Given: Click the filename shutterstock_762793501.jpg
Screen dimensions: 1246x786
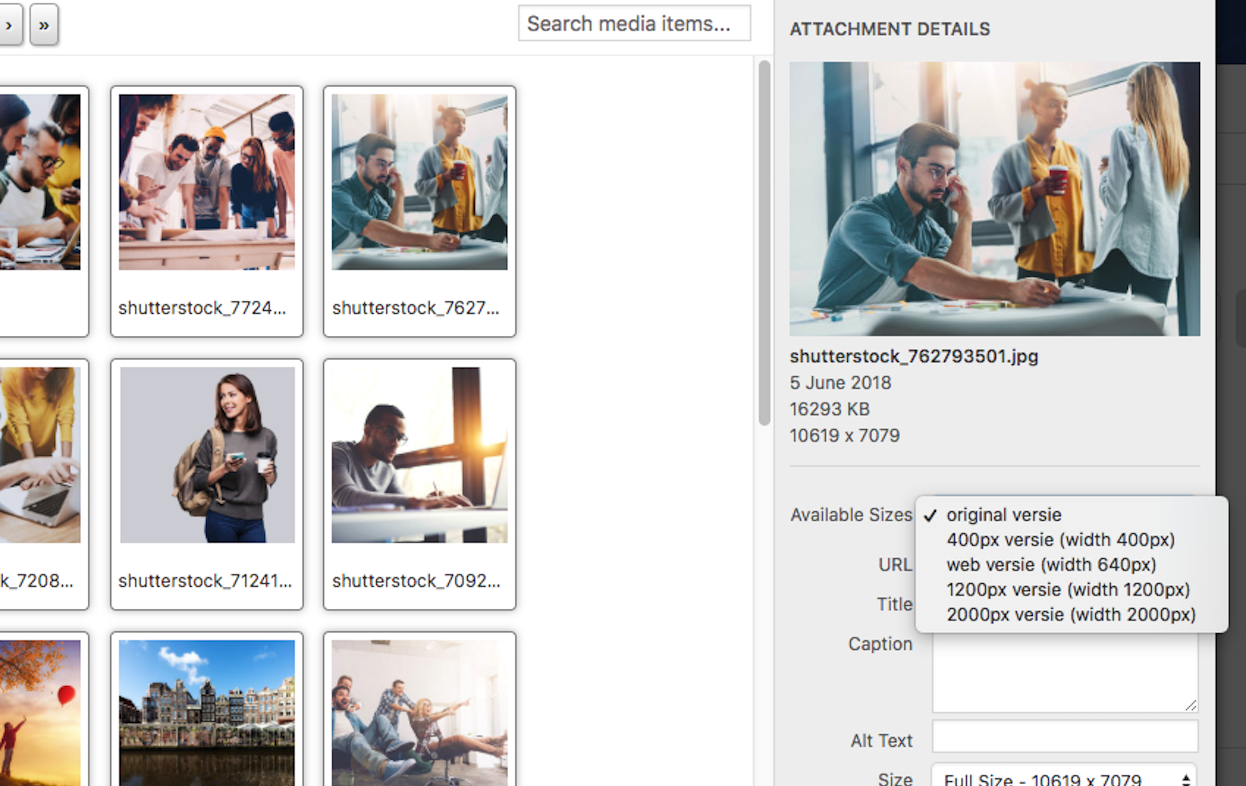Looking at the screenshot, I should pyautogui.click(x=914, y=356).
